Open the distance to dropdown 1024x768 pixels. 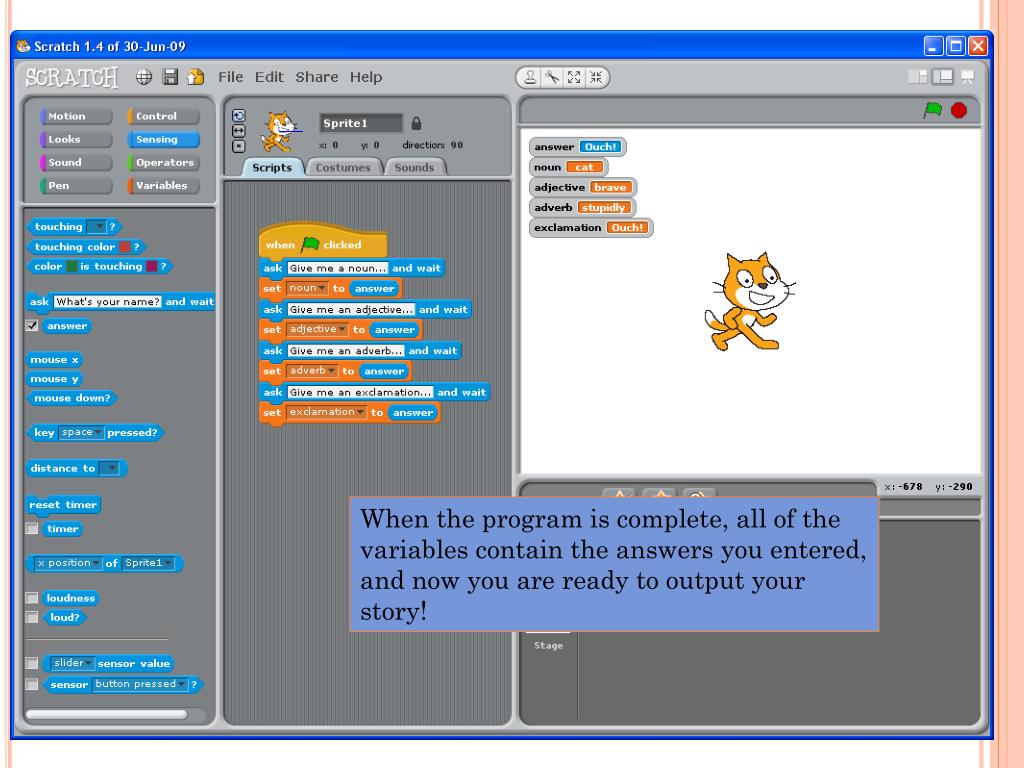109,468
